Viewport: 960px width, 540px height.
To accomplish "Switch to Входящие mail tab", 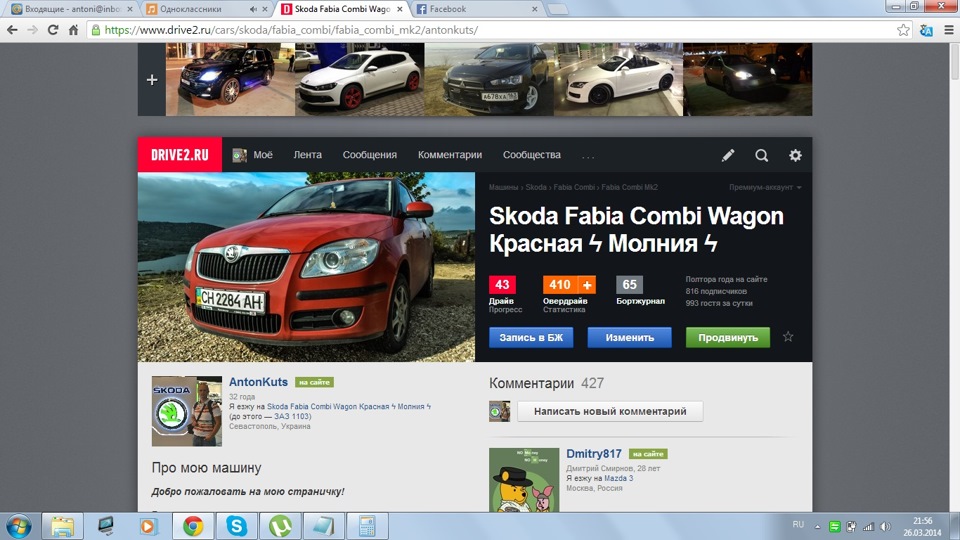I will tap(72, 9).
